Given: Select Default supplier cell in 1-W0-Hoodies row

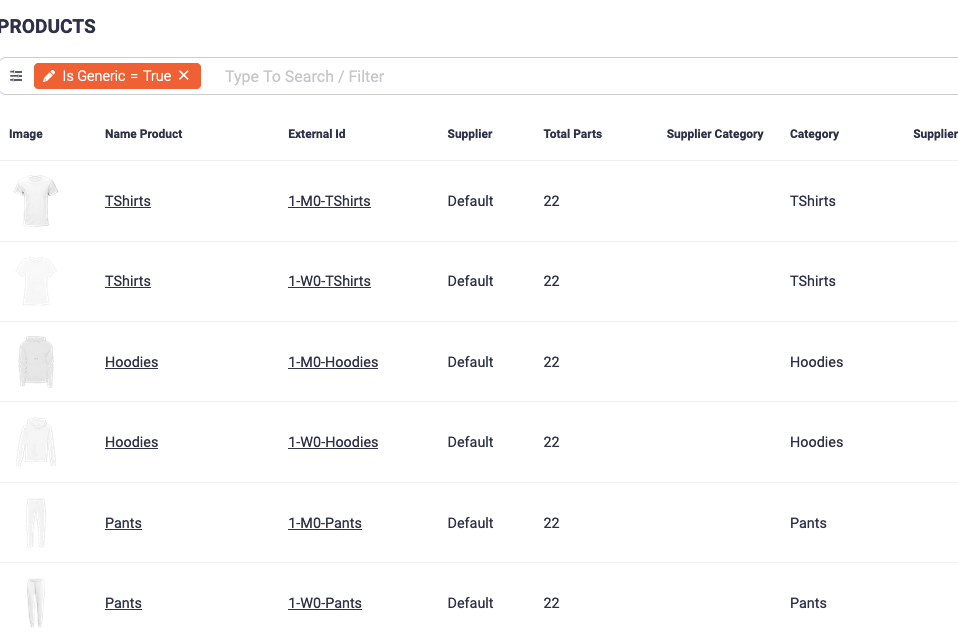Looking at the screenshot, I should pyautogui.click(x=470, y=442).
